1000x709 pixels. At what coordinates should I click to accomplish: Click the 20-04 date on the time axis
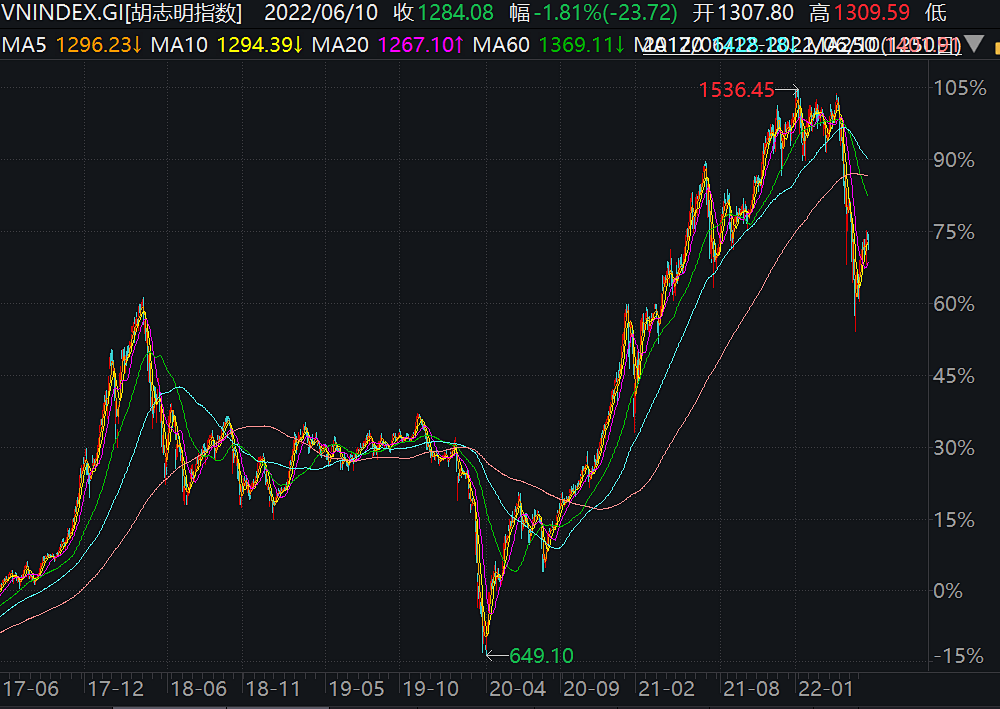tap(517, 689)
